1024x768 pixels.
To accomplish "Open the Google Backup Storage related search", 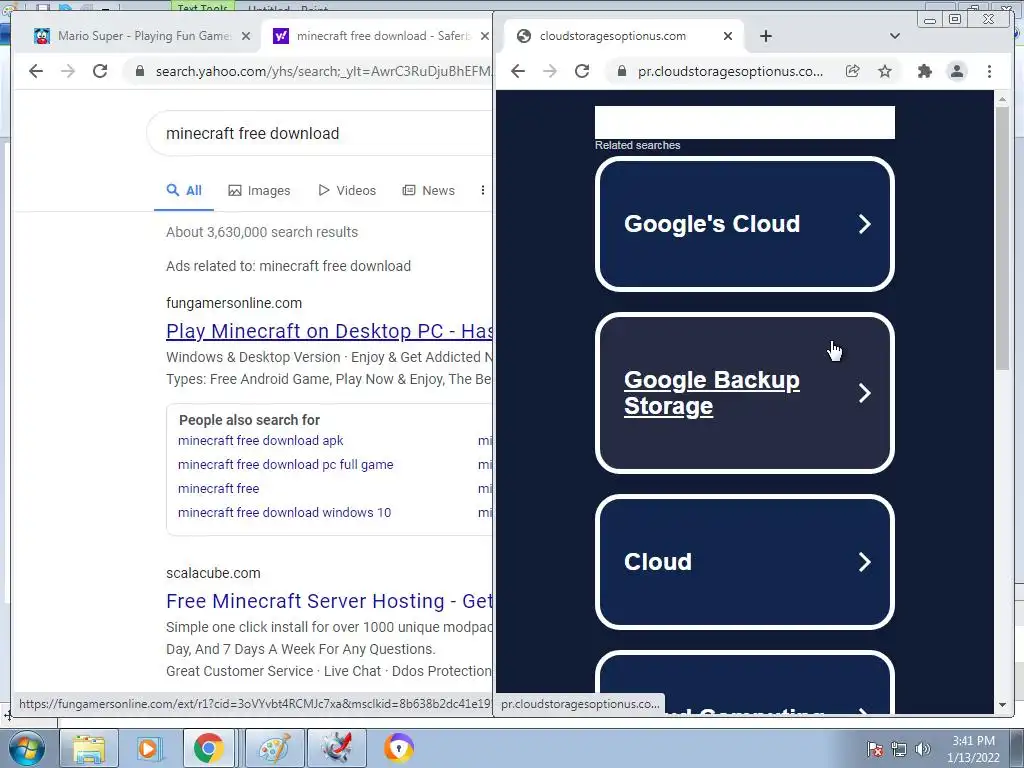I will point(744,393).
